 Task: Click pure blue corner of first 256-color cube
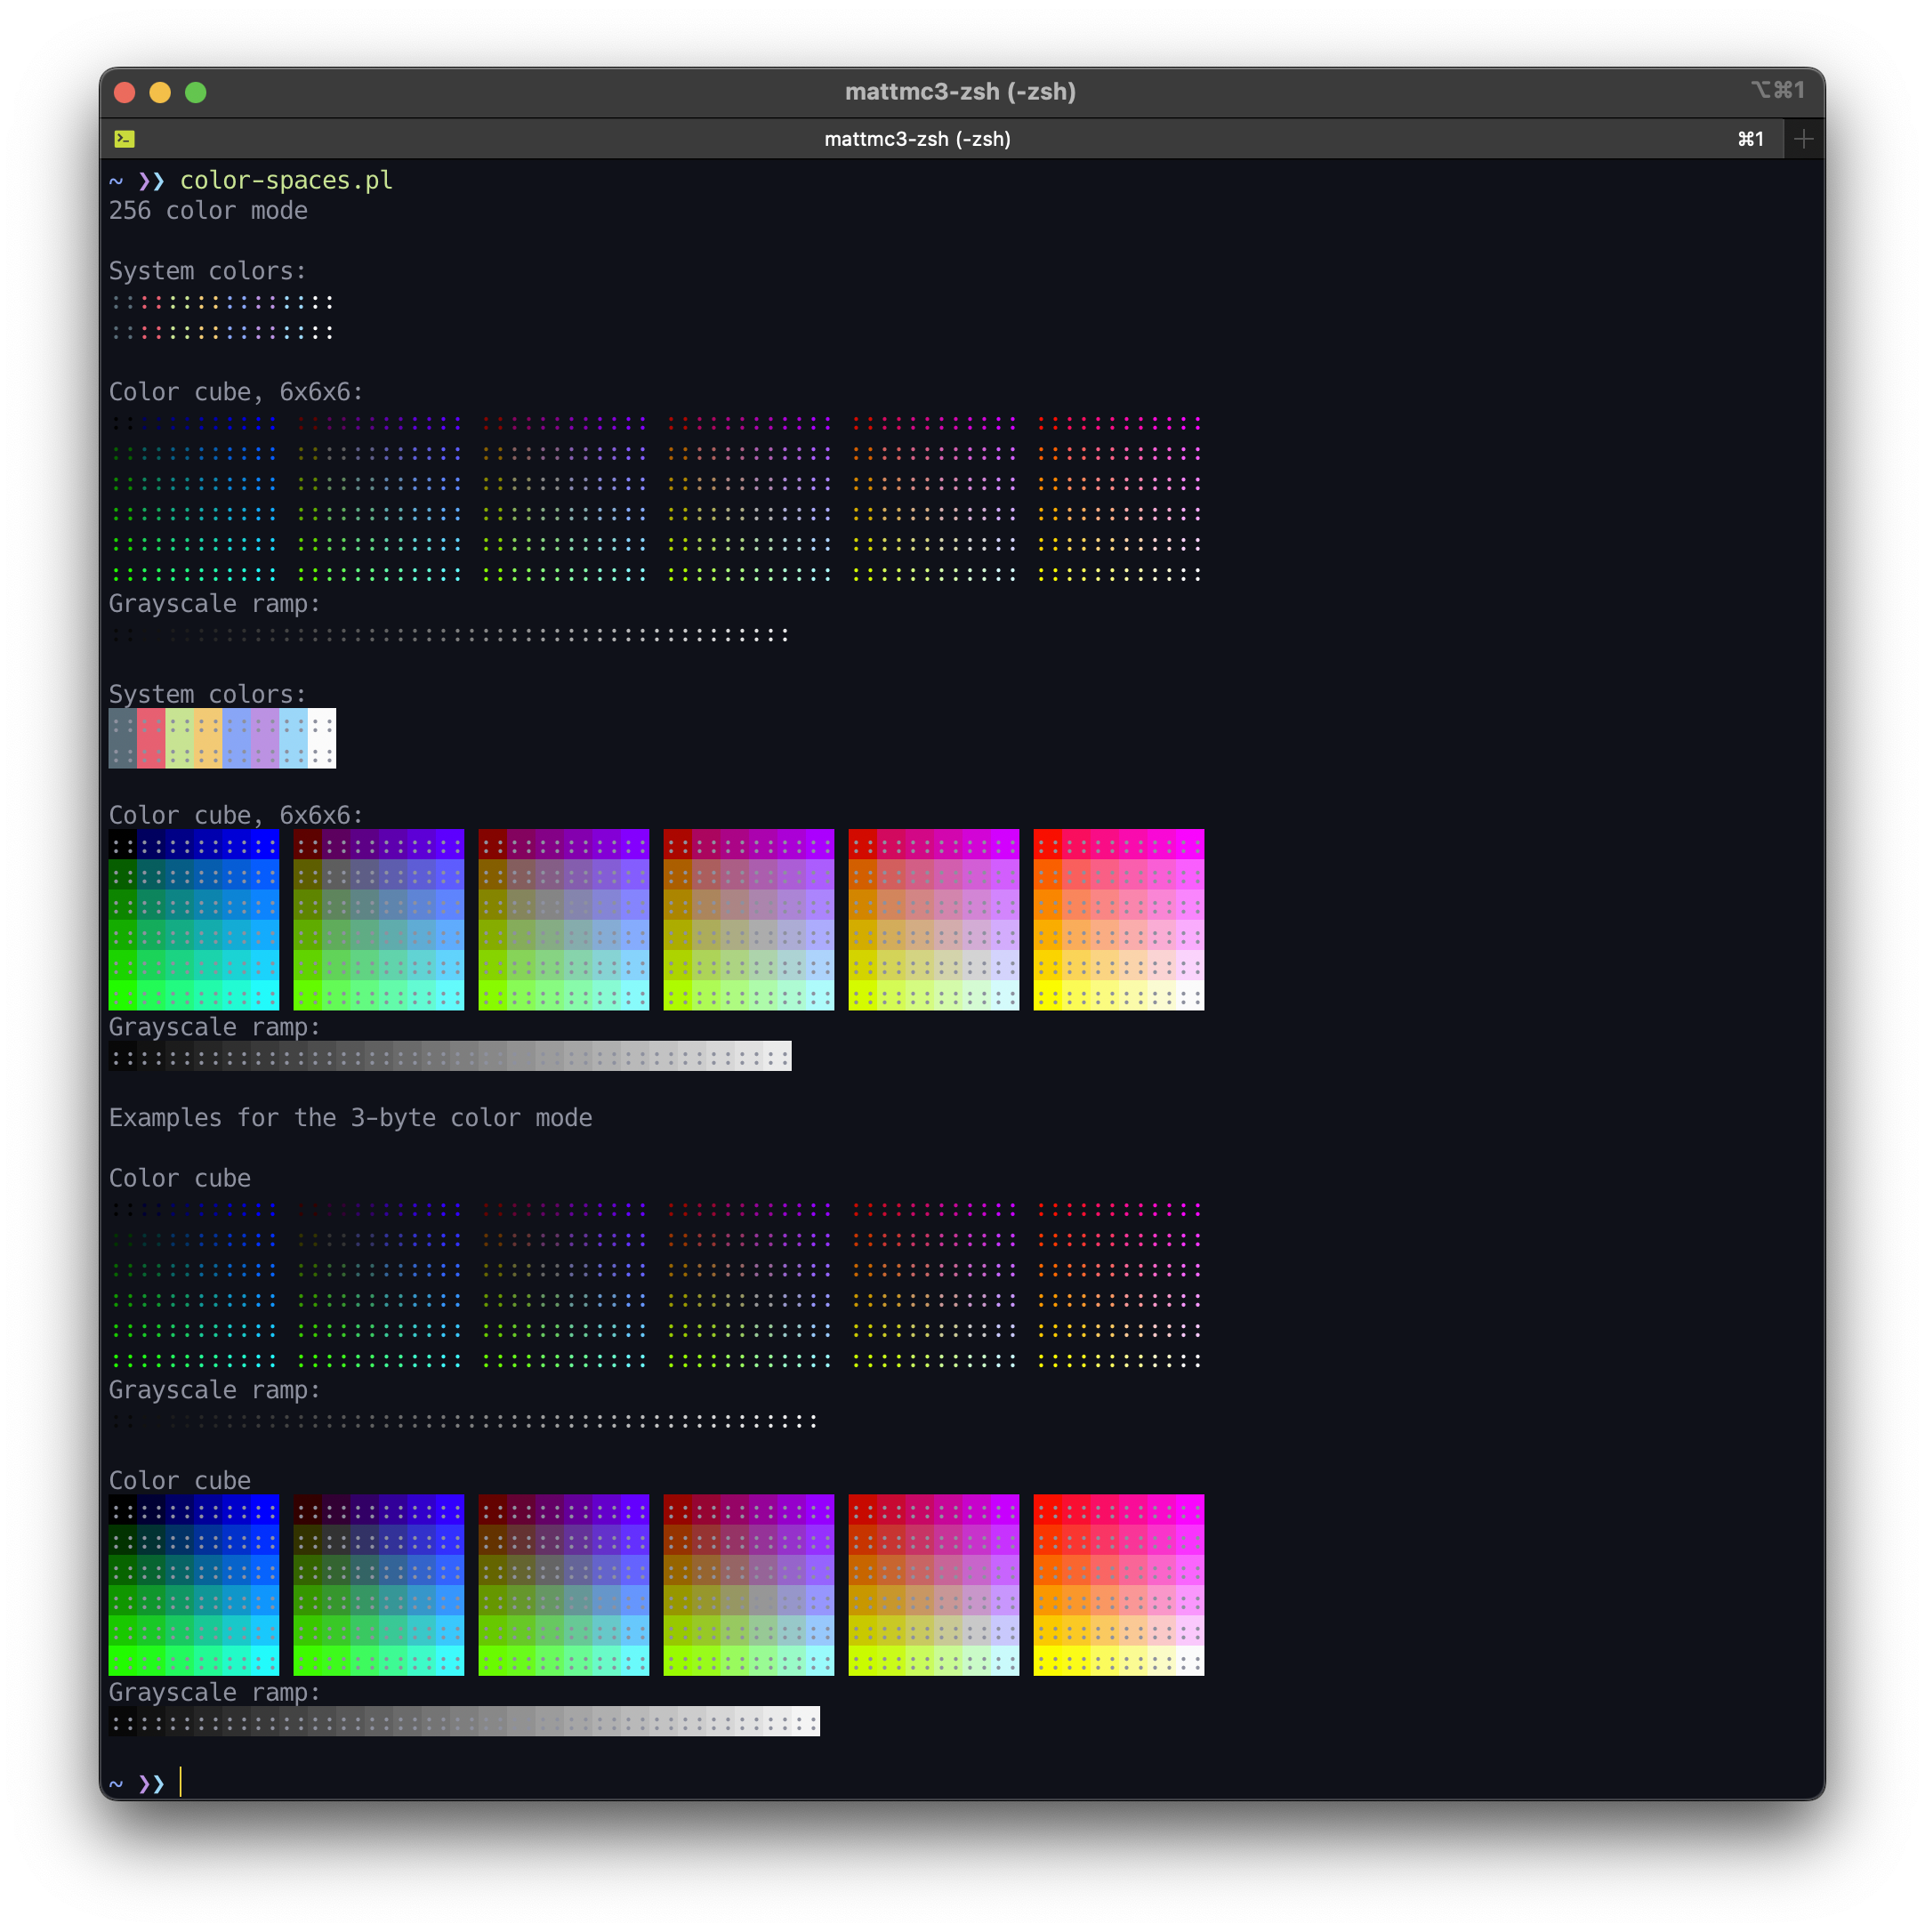(x=265, y=845)
